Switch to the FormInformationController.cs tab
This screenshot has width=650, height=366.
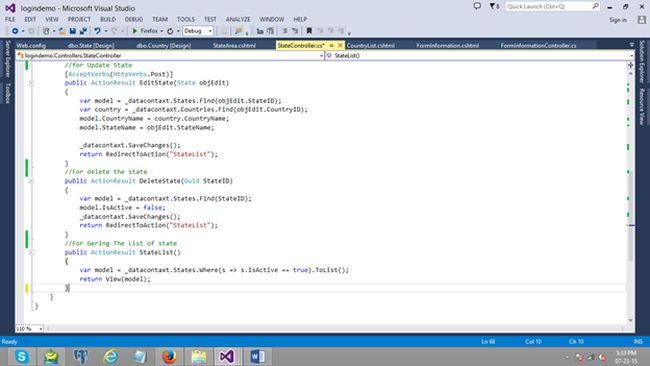pyautogui.click(x=538, y=46)
